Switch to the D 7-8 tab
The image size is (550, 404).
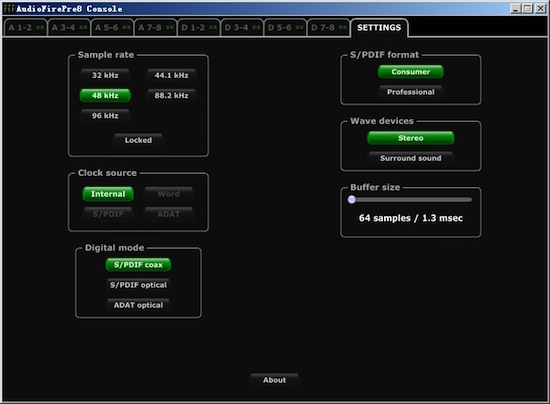pyautogui.click(x=328, y=28)
